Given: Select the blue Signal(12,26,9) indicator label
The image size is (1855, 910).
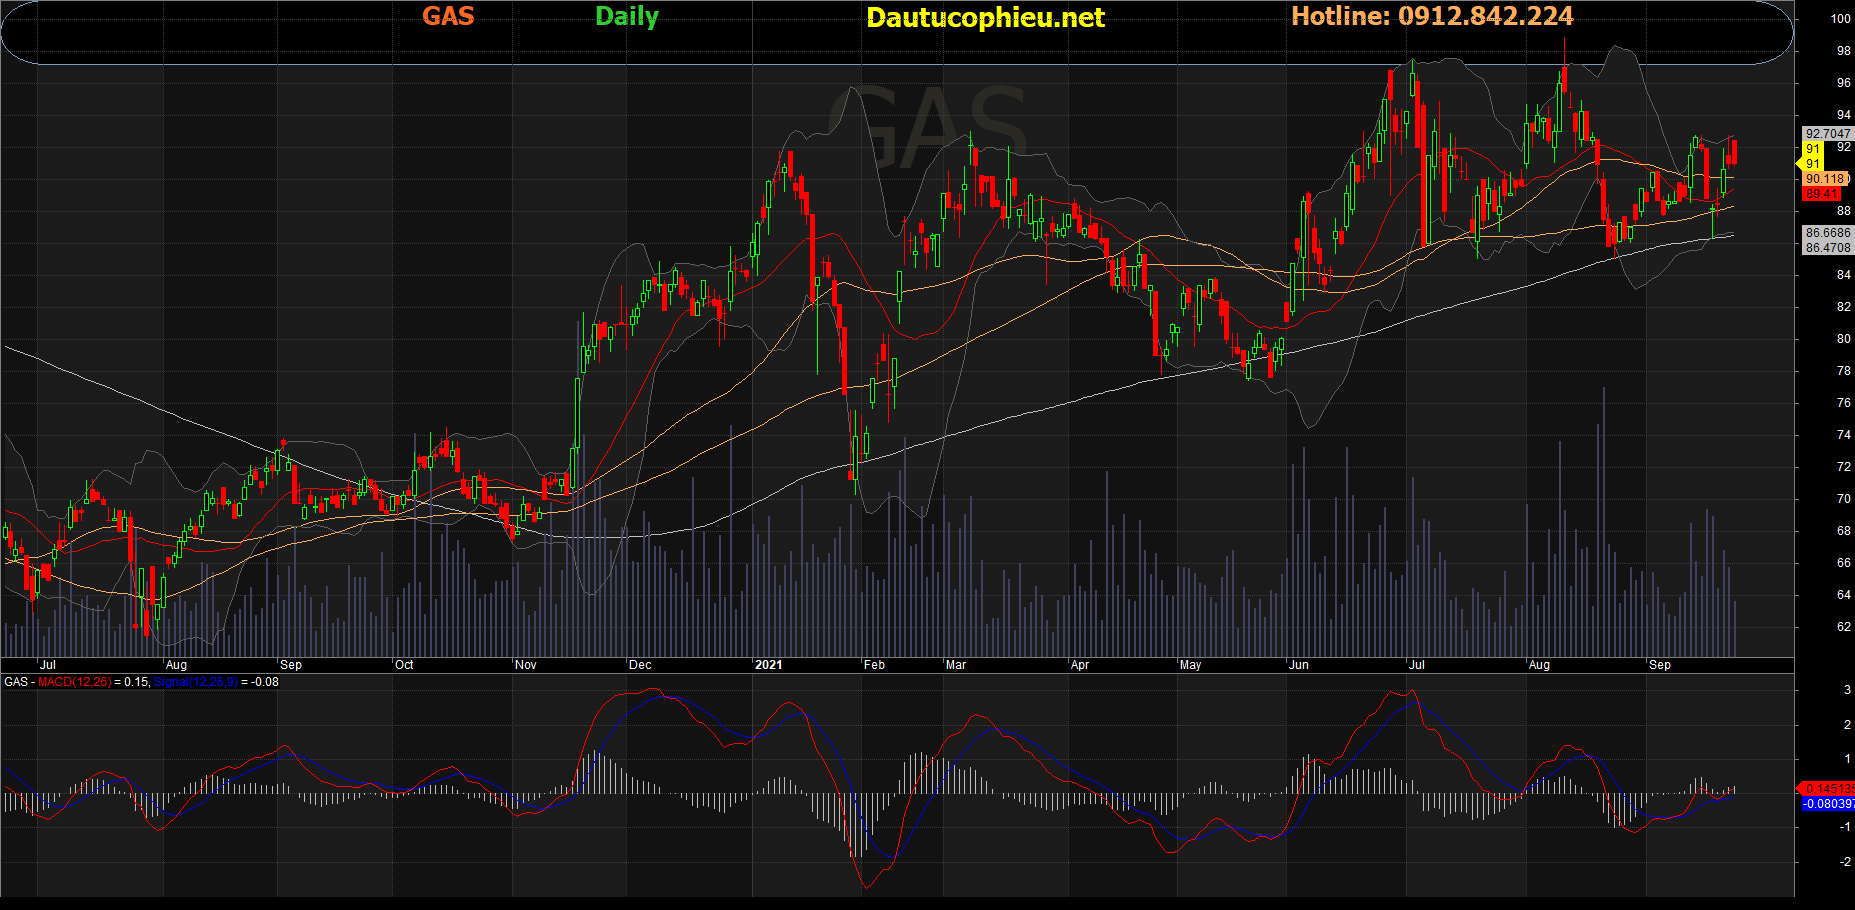Looking at the screenshot, I should tap(196, 682).
